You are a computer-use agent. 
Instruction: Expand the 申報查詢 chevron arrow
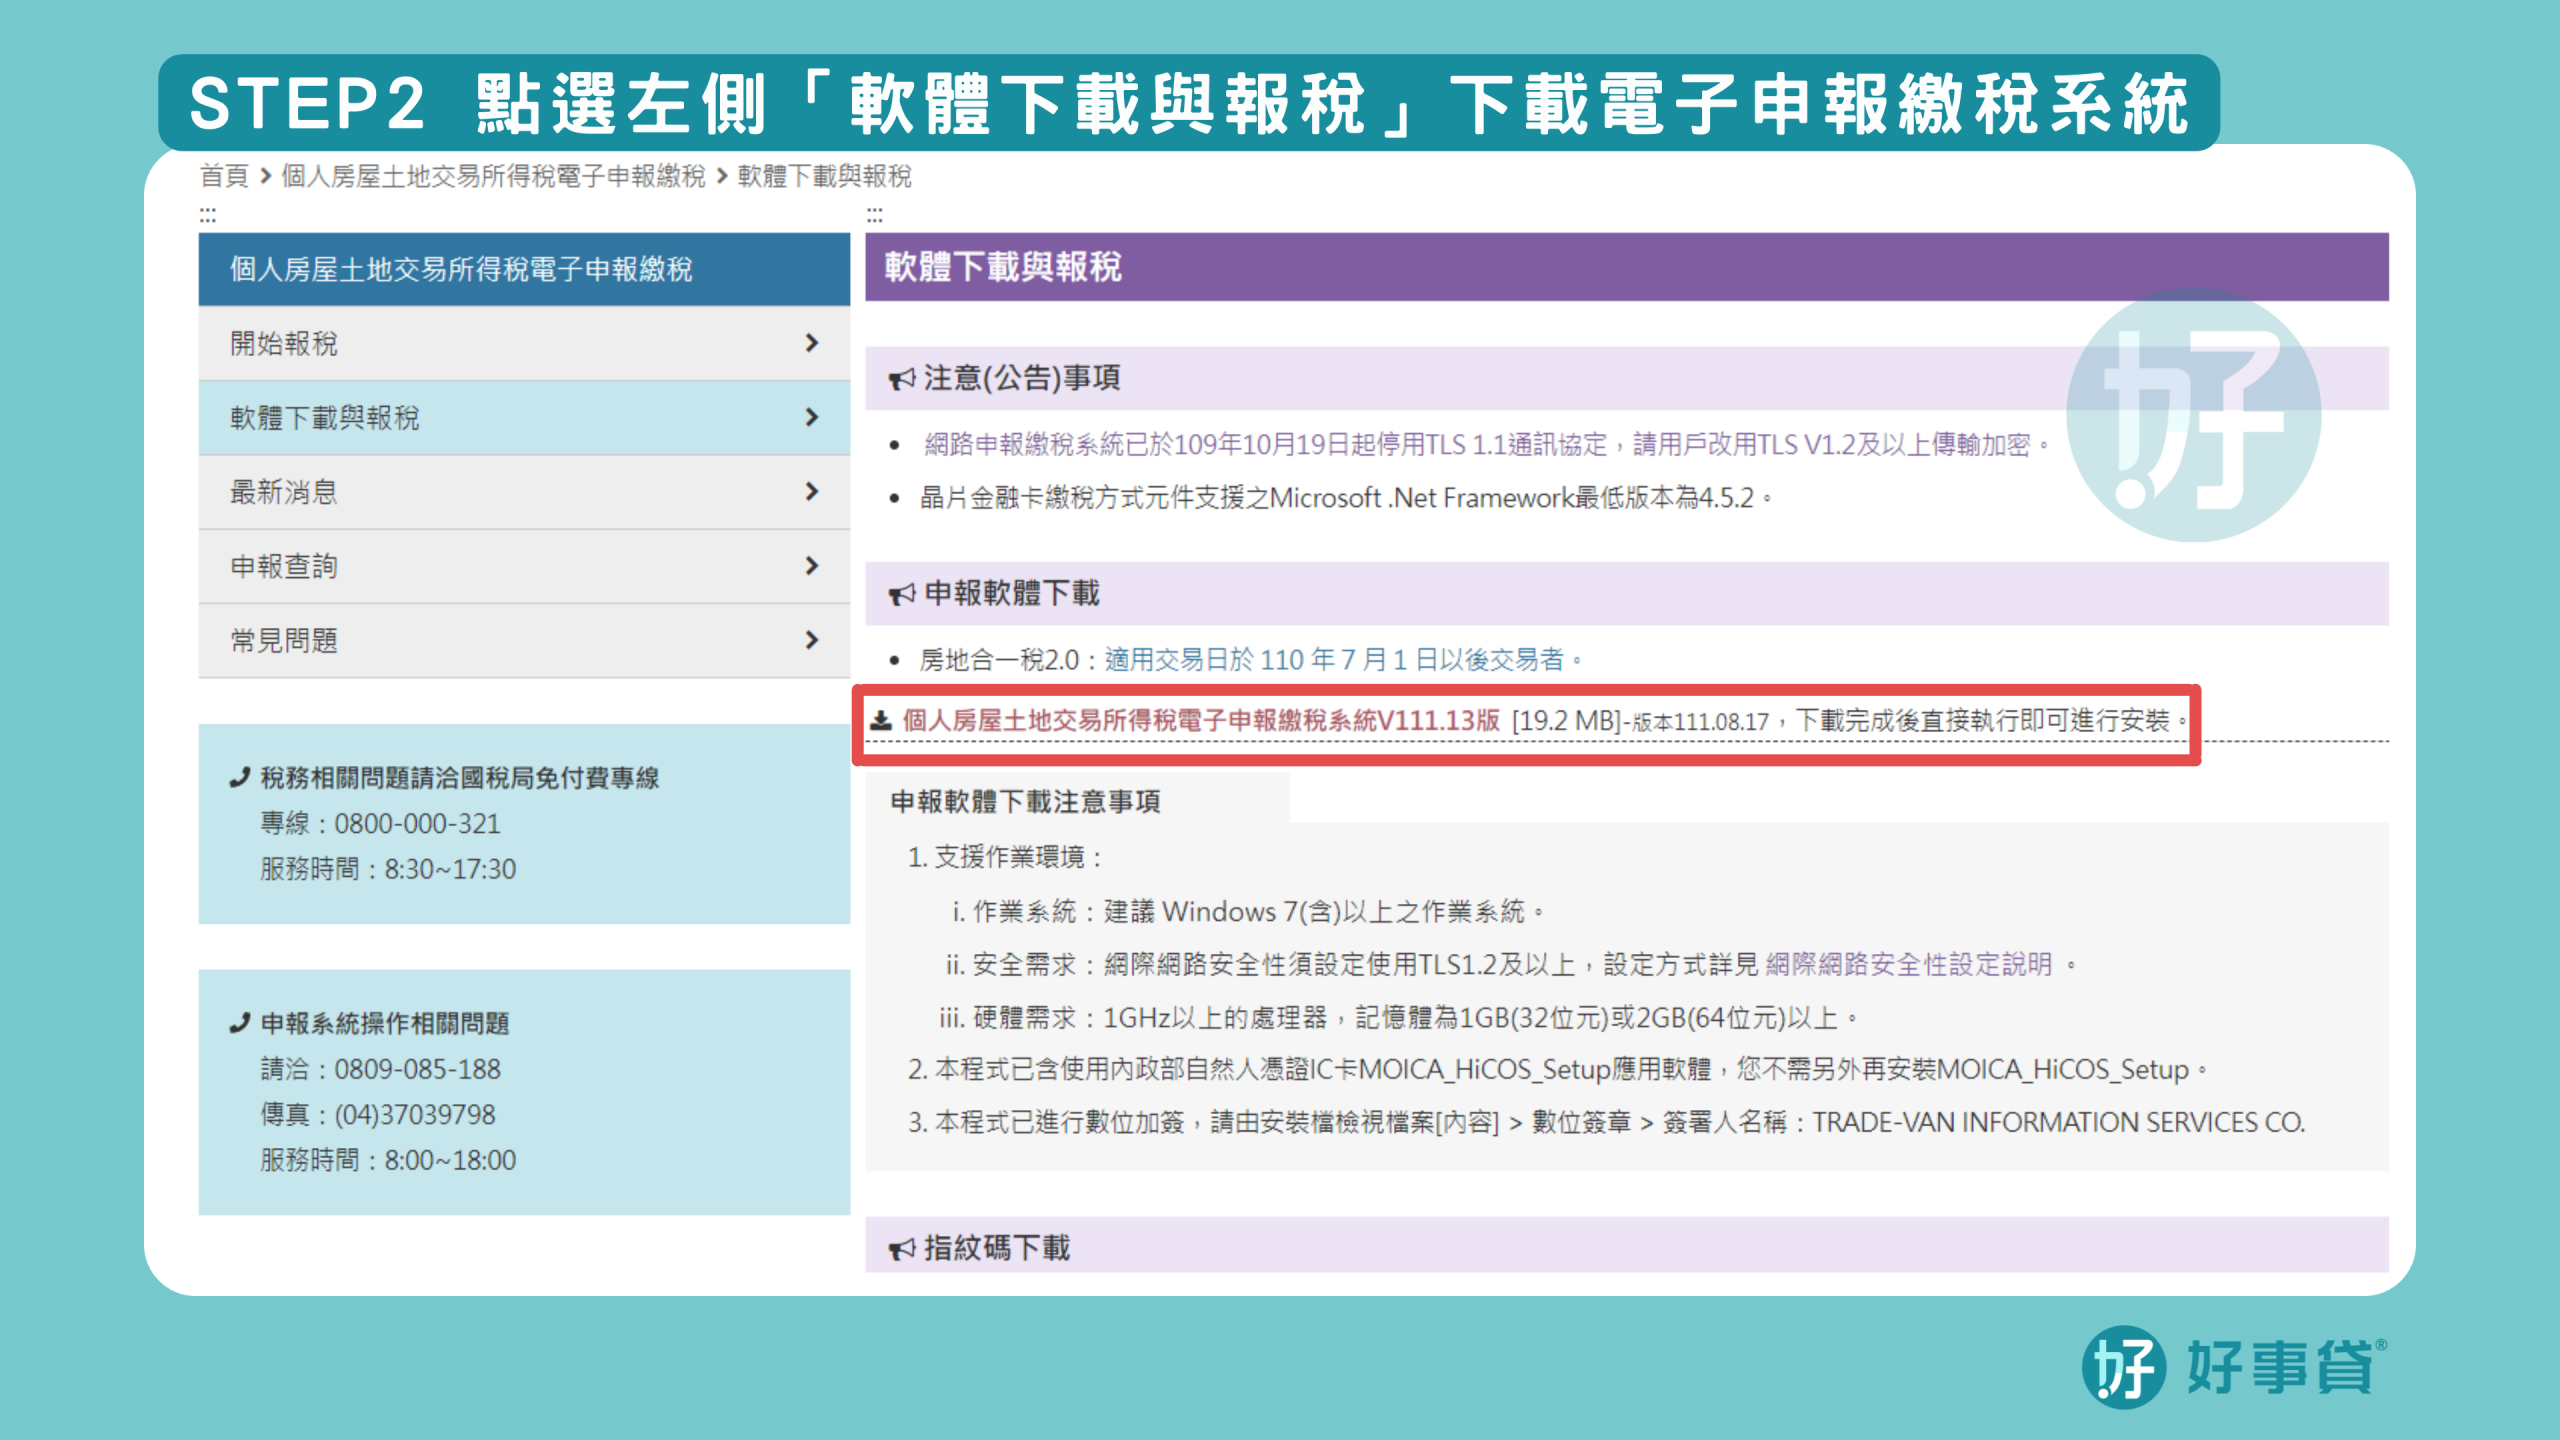tap(812, 566)
